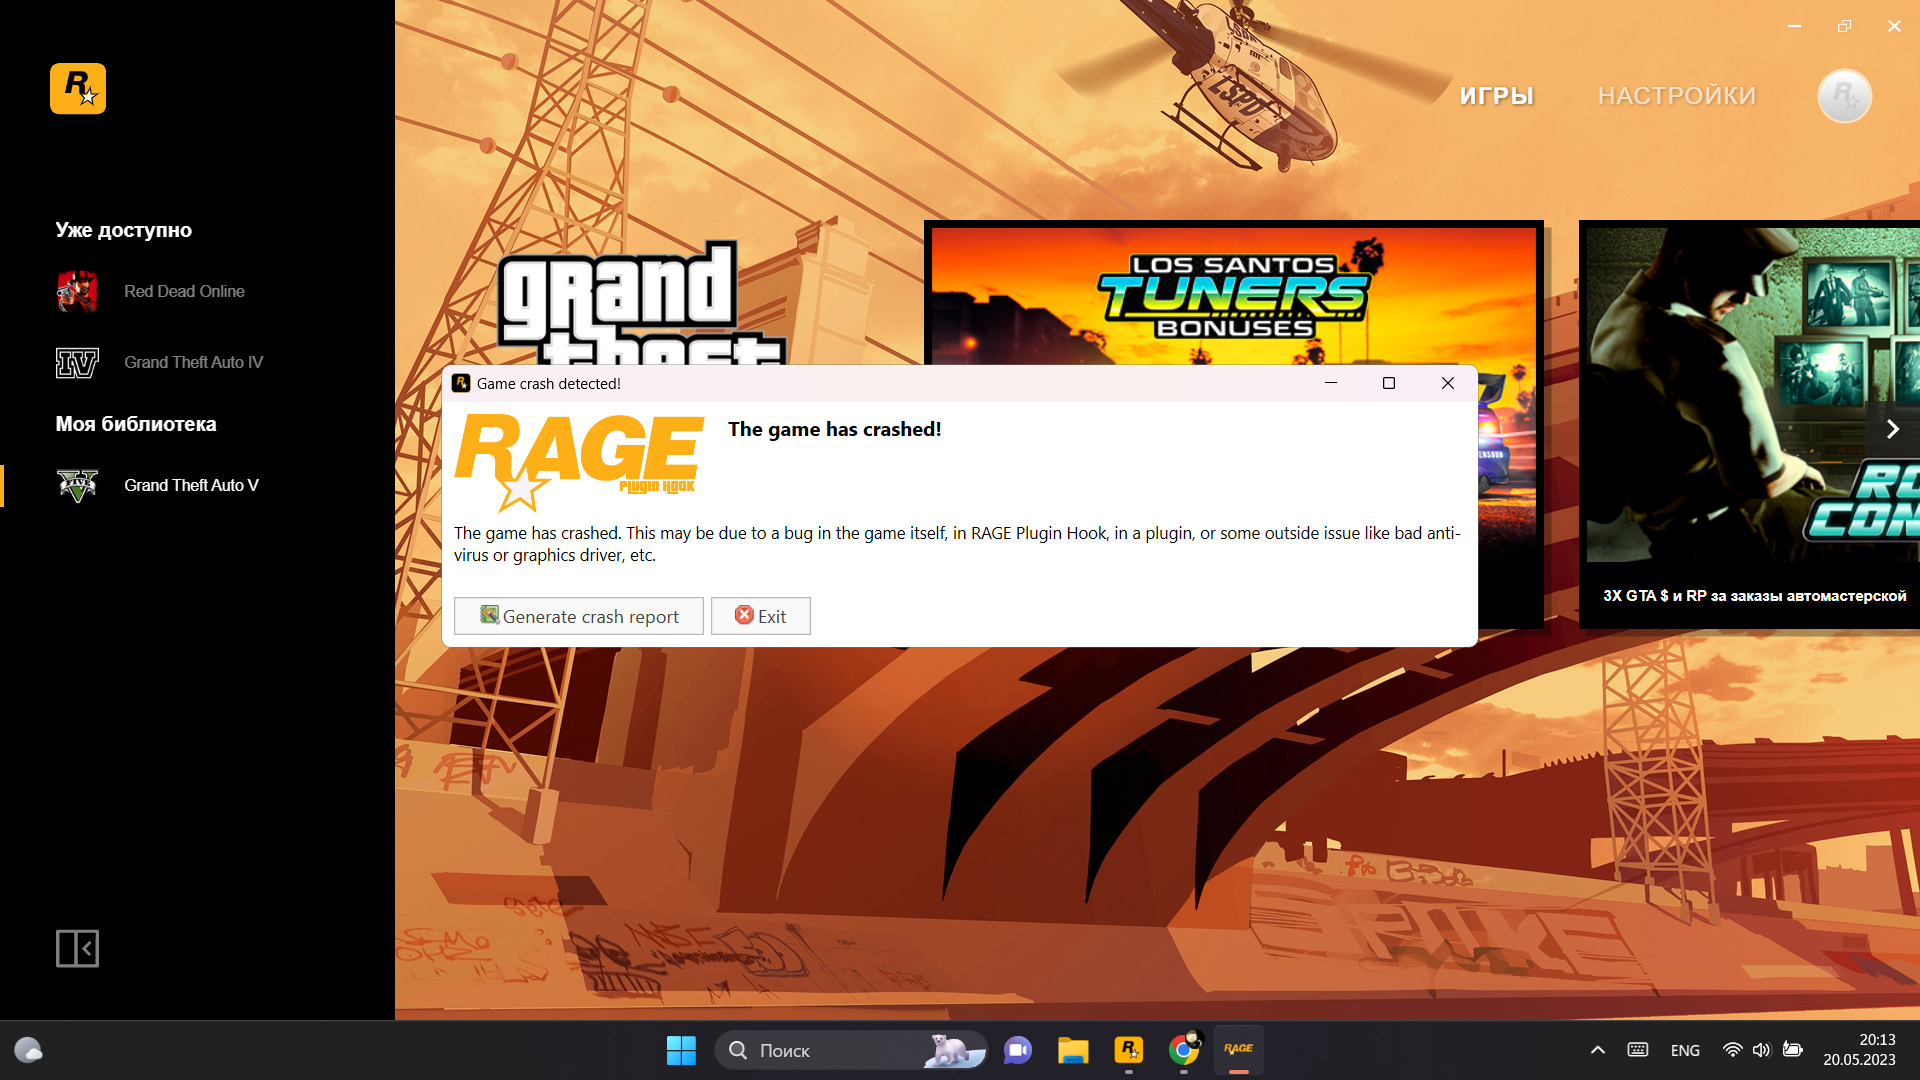Screen dimensions: 1920x1080
Task: Switch to НАСТРОЙКИ tab
Action: (x=1676, y=96)
